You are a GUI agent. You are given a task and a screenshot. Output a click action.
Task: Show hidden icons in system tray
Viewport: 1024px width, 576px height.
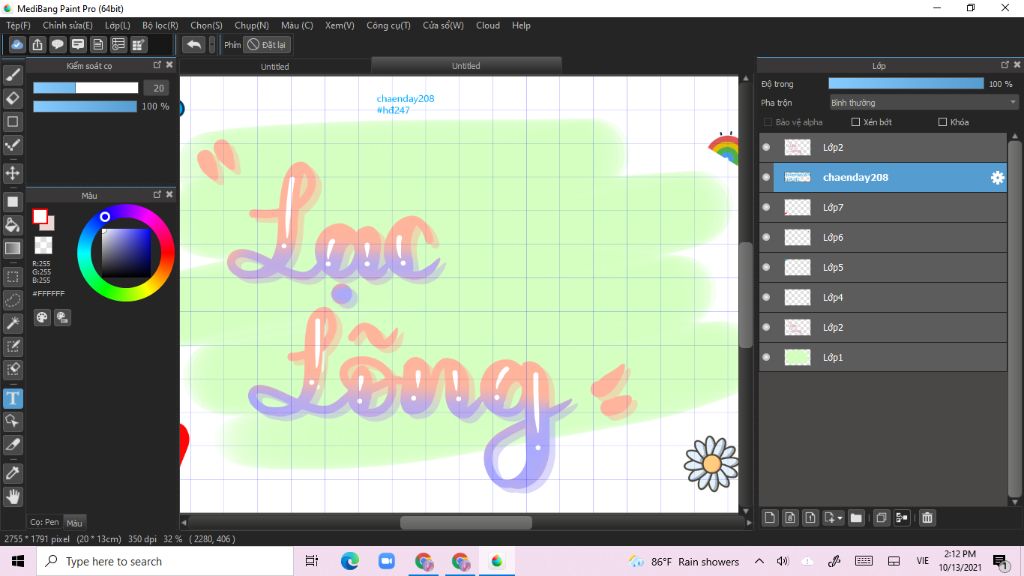[759, 561]
